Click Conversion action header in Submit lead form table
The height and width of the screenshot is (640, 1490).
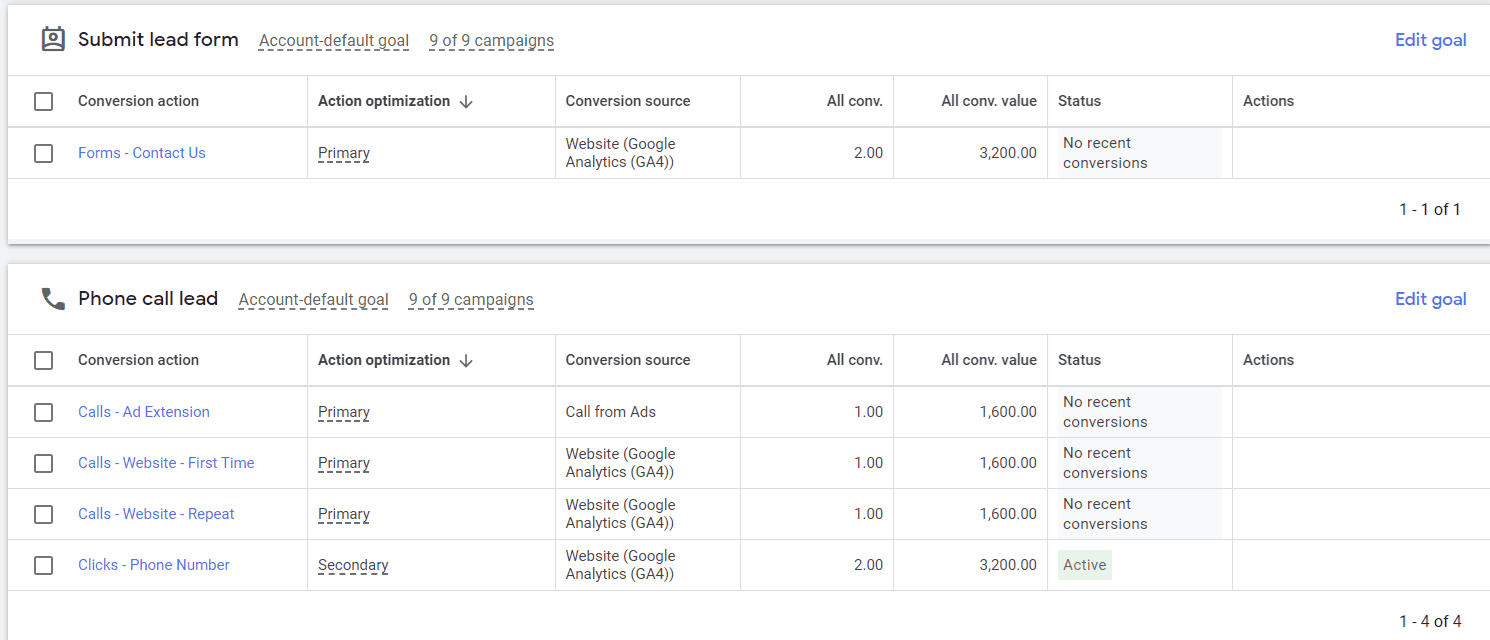point(138,101)
